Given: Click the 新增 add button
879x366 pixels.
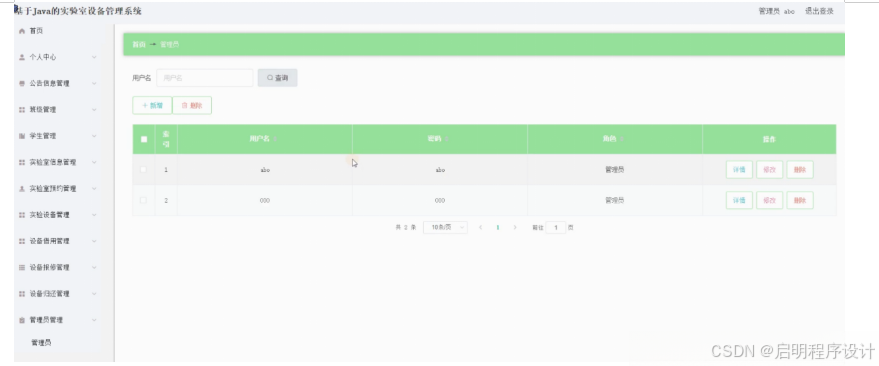Looking at the screenshot, I should click(152, 105).
